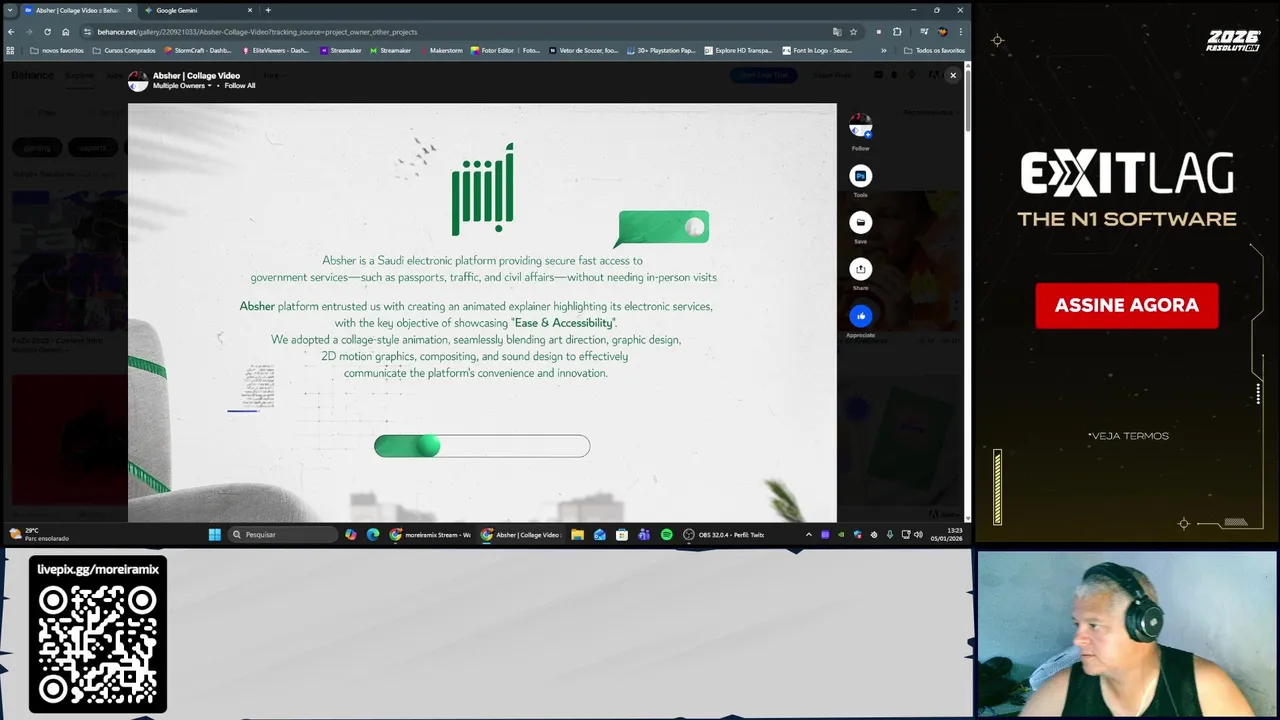Save project with the folder icon
1280x720 pixels.
[860, 222]
